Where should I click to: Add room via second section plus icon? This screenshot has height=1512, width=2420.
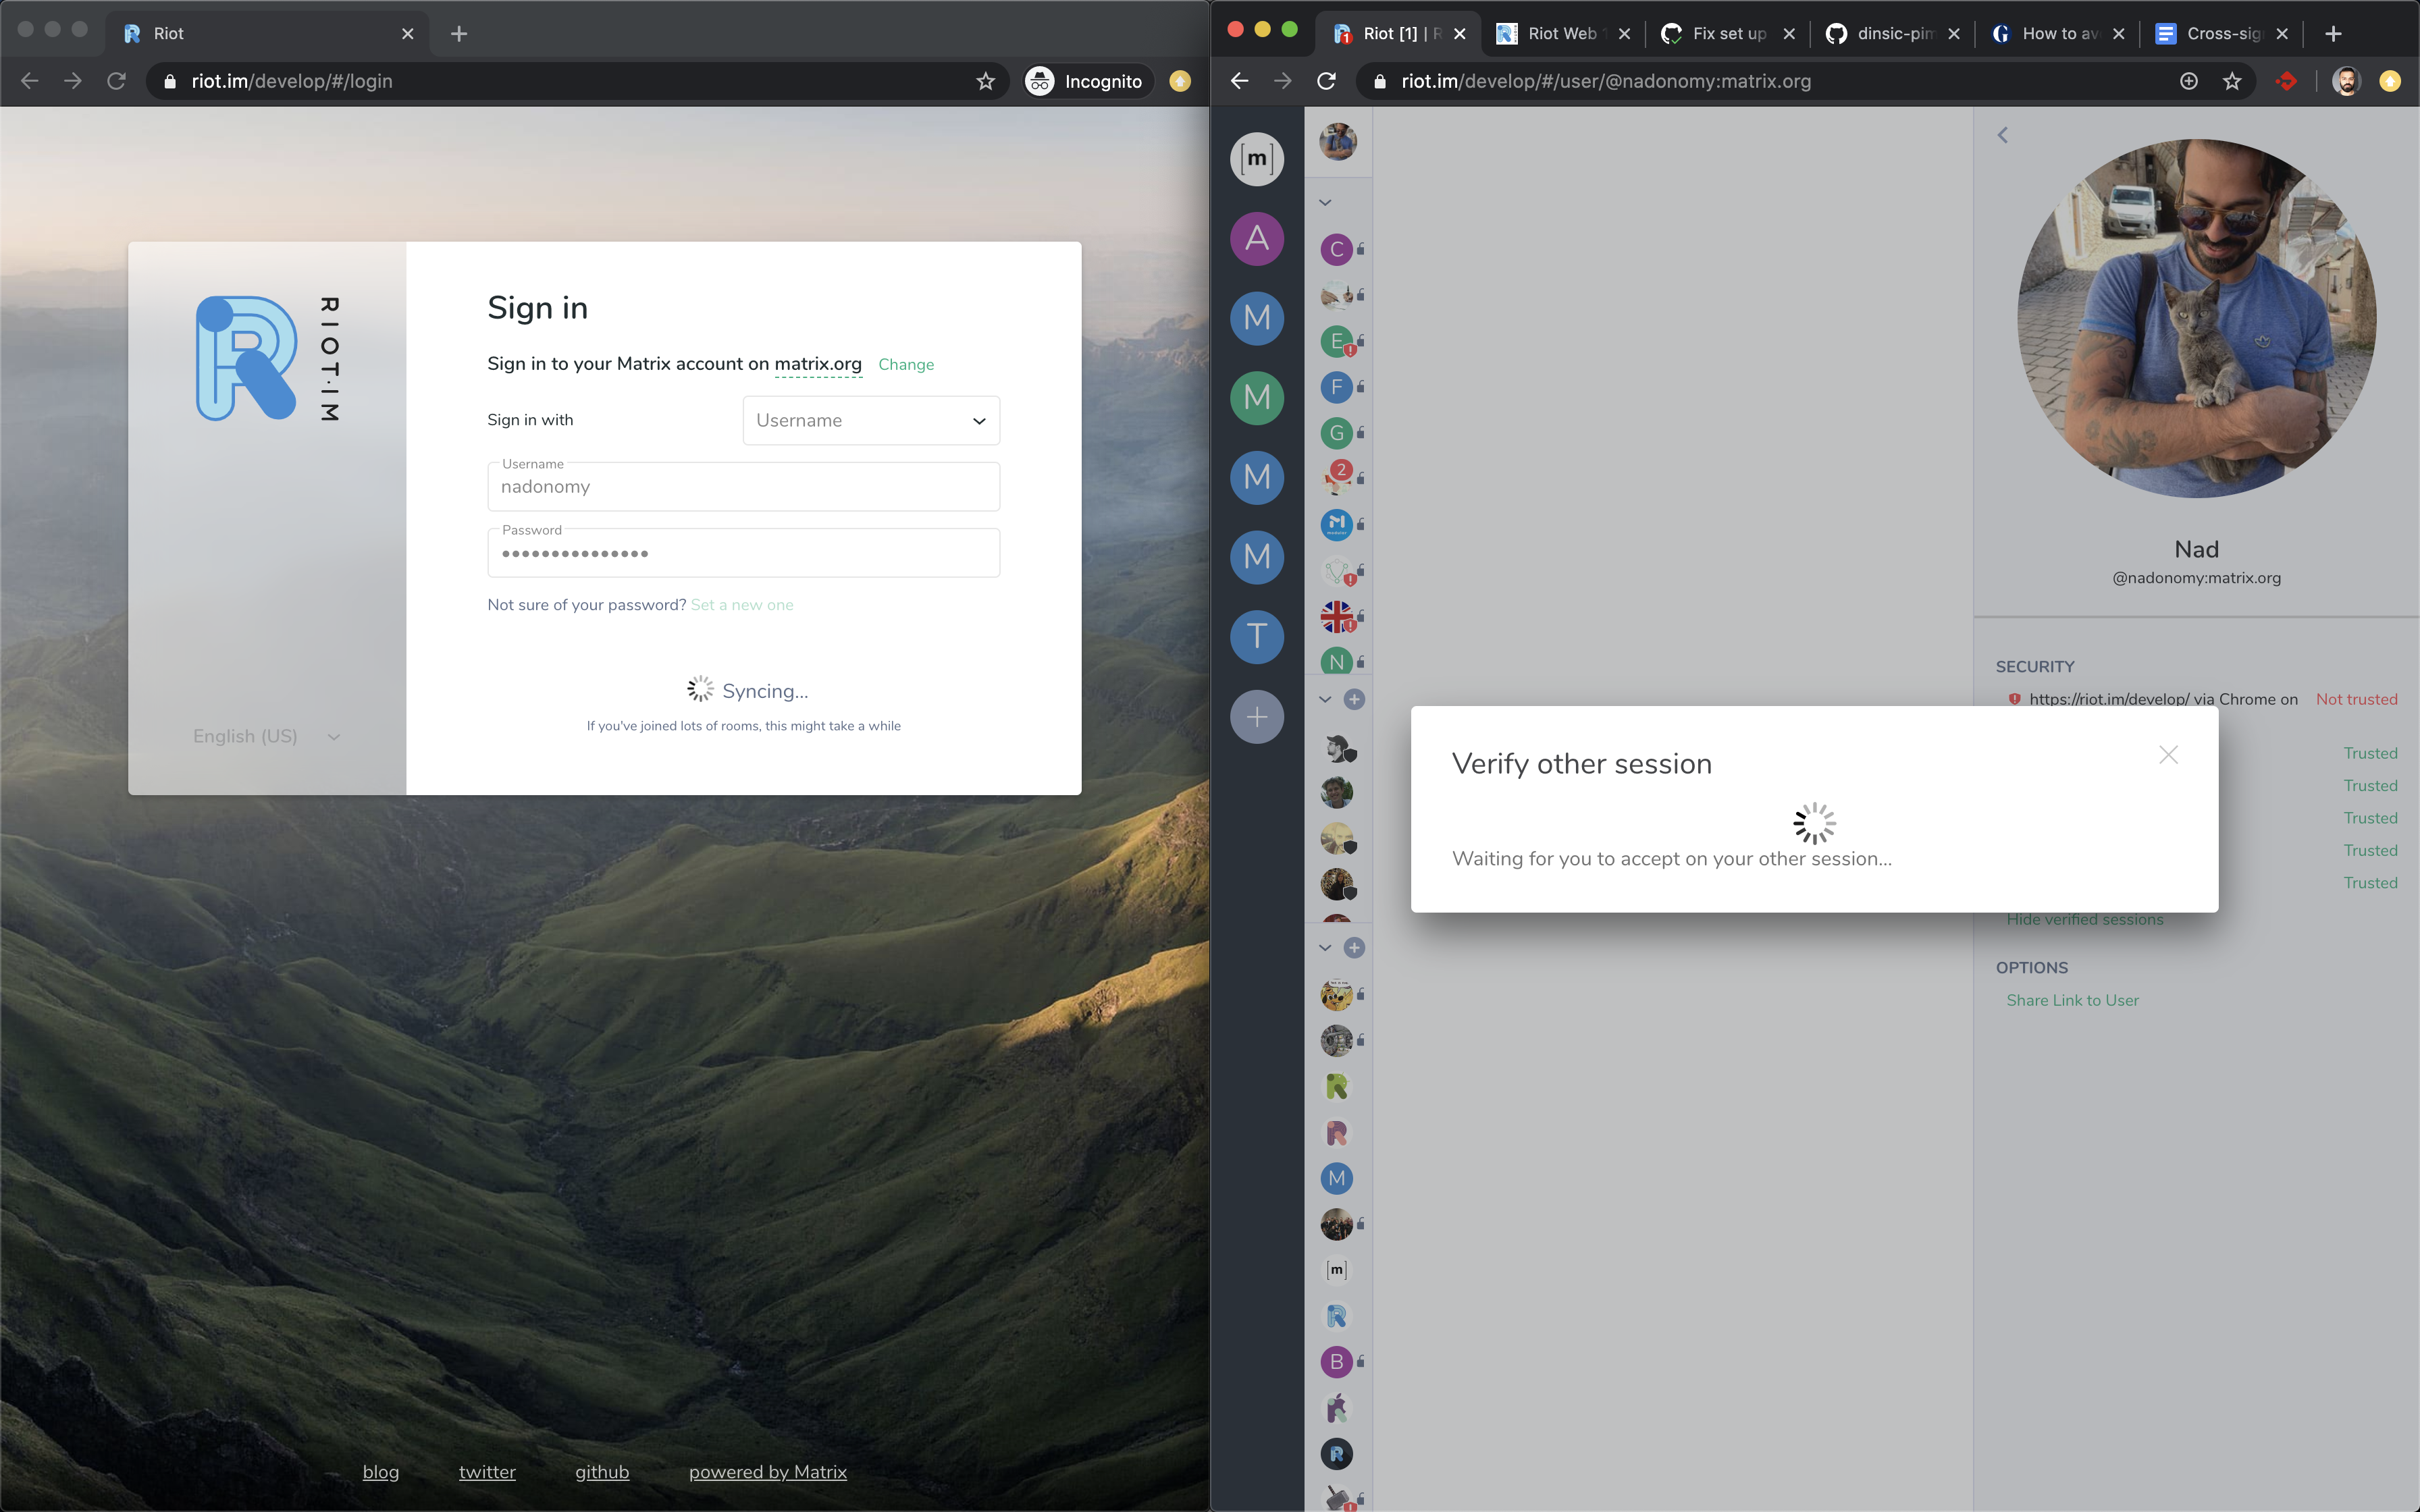pyautogui.click(x=1354, y=700)
